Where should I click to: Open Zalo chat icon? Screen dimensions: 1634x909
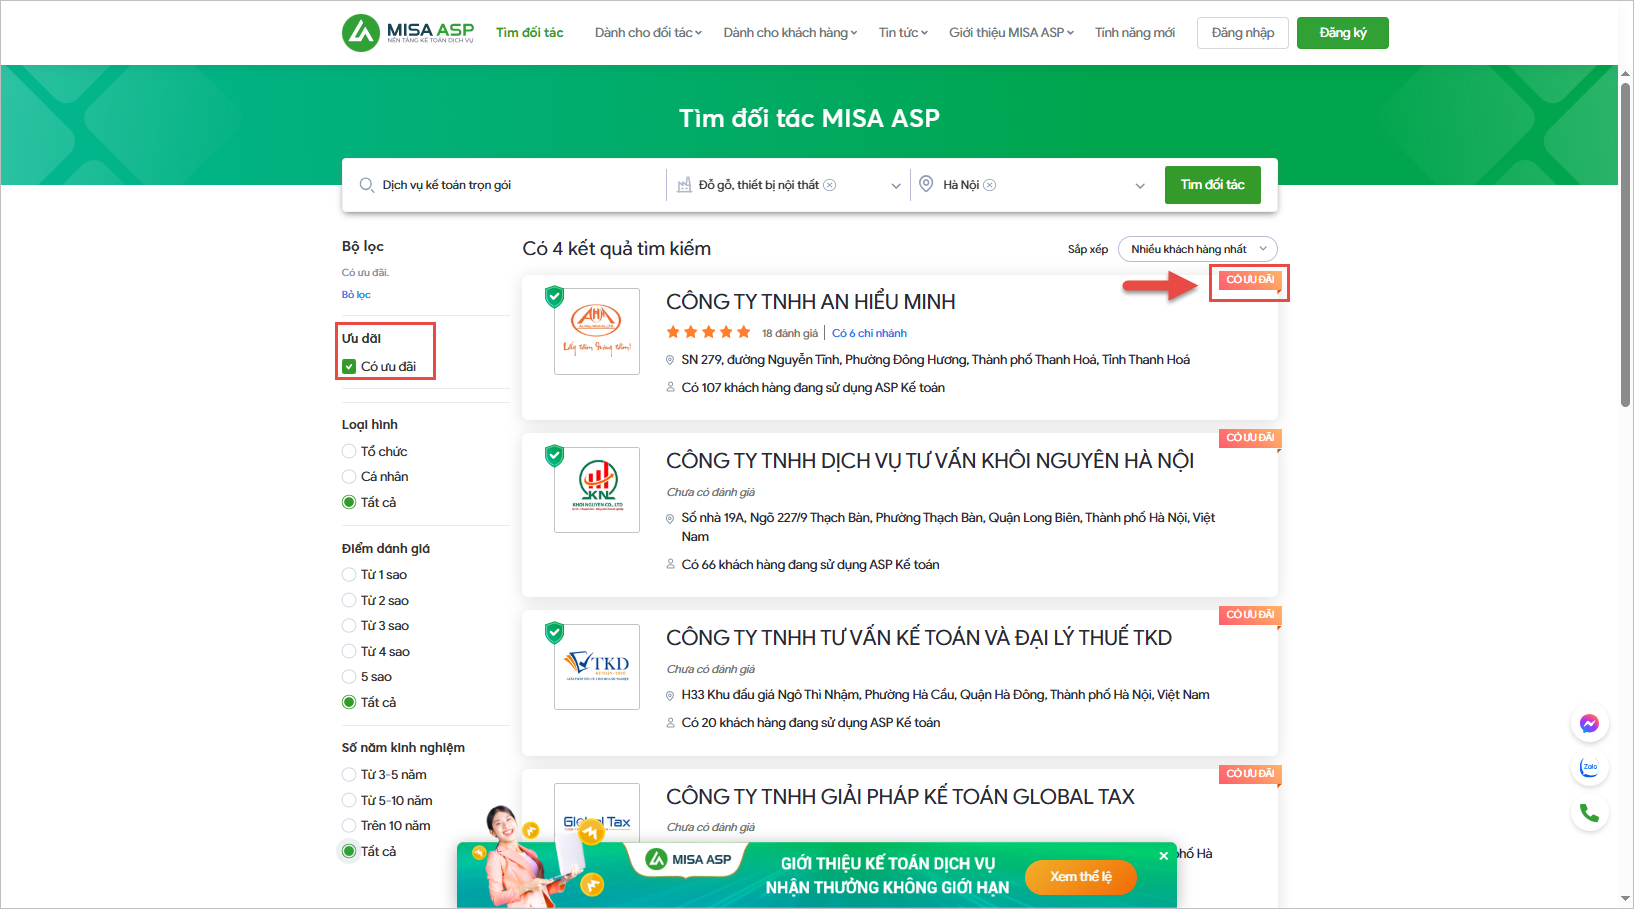point(1589,768)
